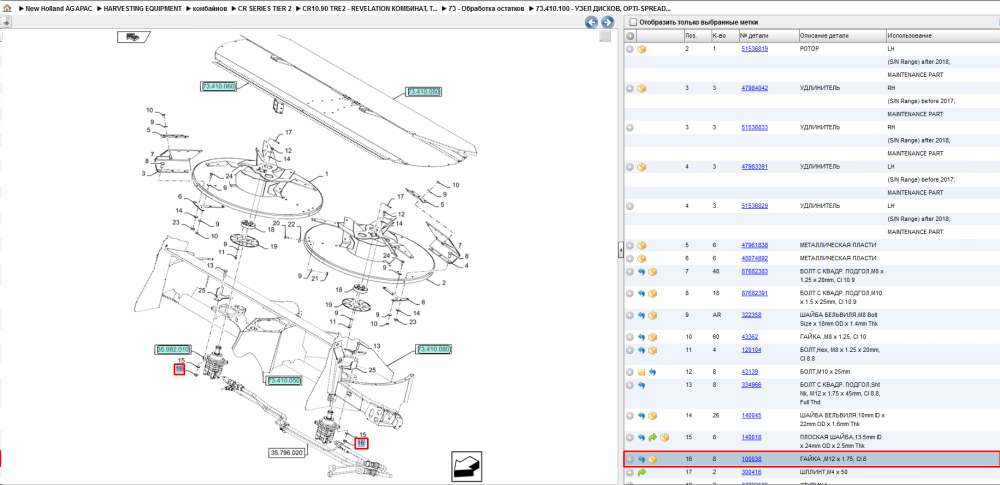Click the machine orientation icon above diagram
This screenshot has width=1000, height=485.
point(133,37)
